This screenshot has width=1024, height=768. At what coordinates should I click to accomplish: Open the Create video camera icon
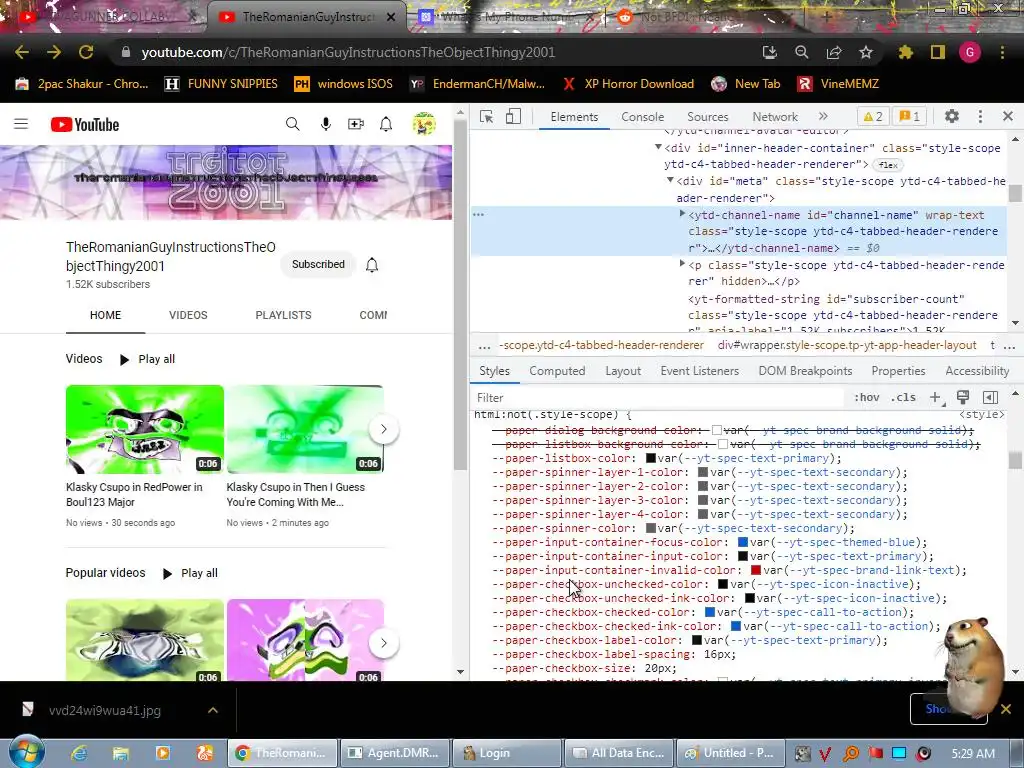click(x=356, y=124)
